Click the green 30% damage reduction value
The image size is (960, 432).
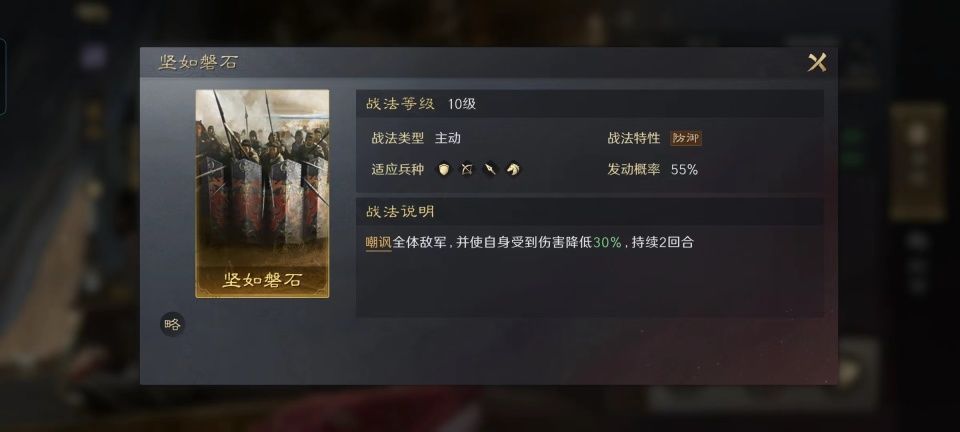[607, 242]
